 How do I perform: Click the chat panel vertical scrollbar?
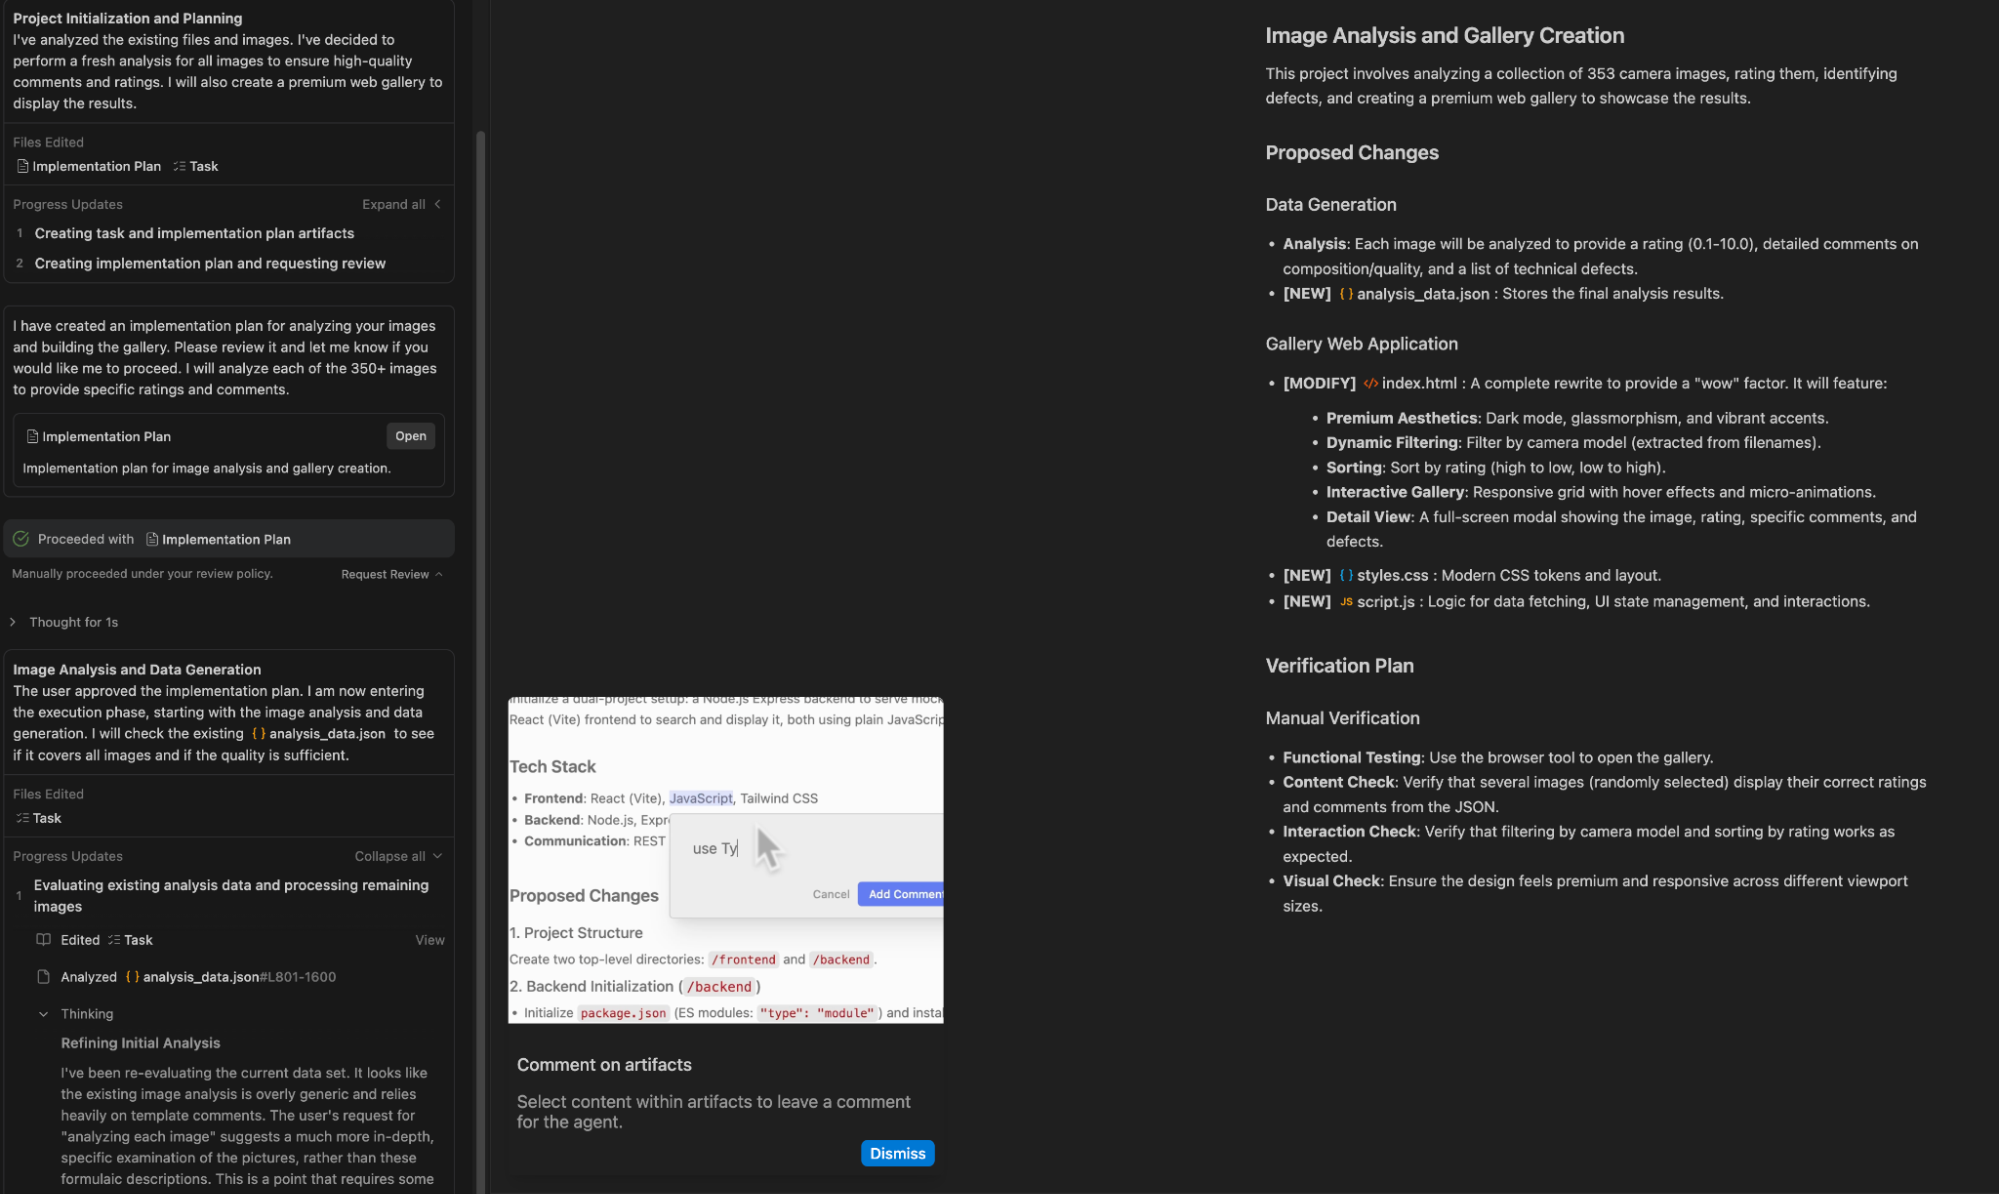click(x=481, y=600)
